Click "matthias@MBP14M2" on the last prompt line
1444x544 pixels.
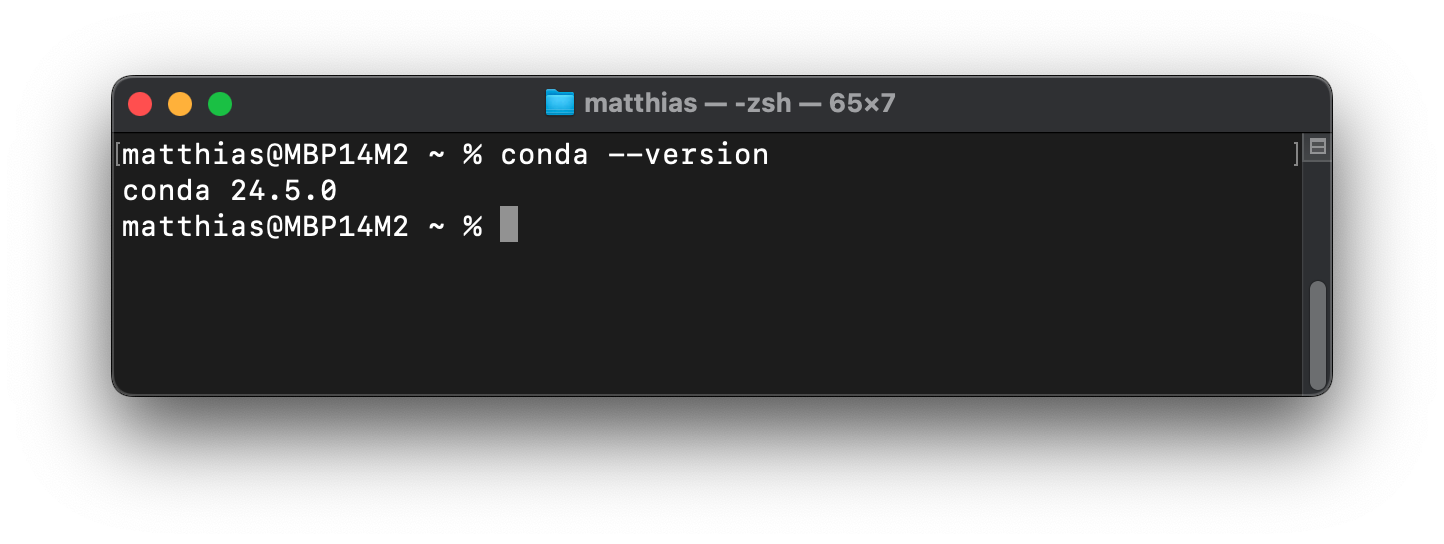pyautogui.click(x=265, y=226)
